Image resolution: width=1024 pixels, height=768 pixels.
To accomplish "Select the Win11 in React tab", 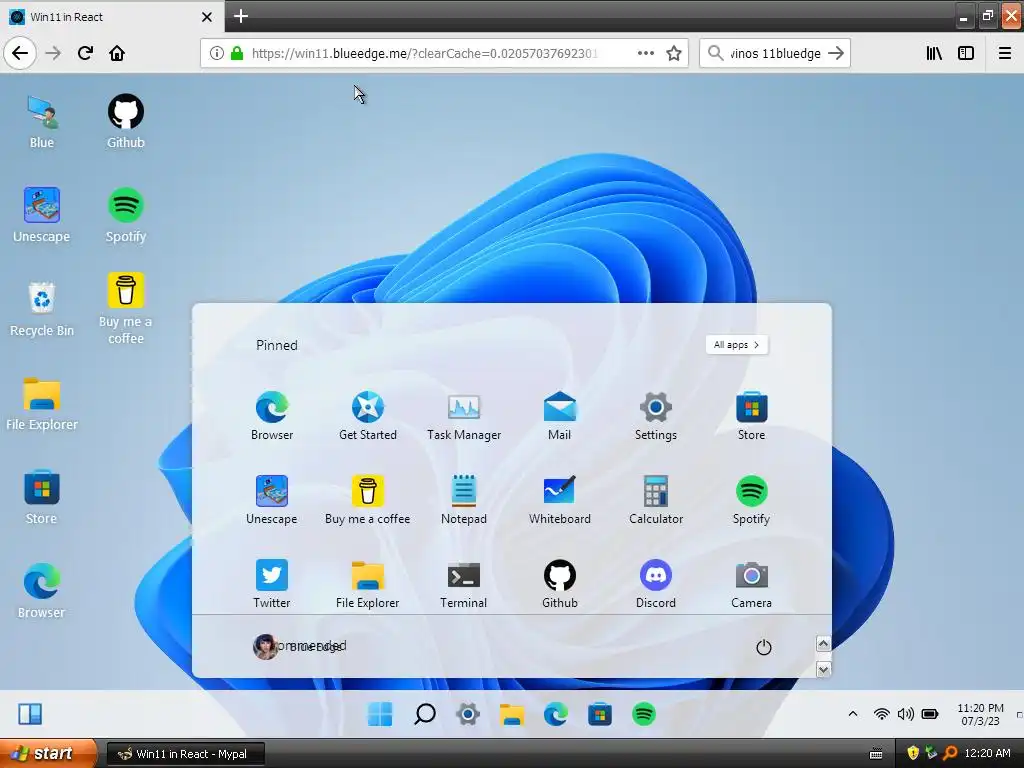I will tap(112, 16).
